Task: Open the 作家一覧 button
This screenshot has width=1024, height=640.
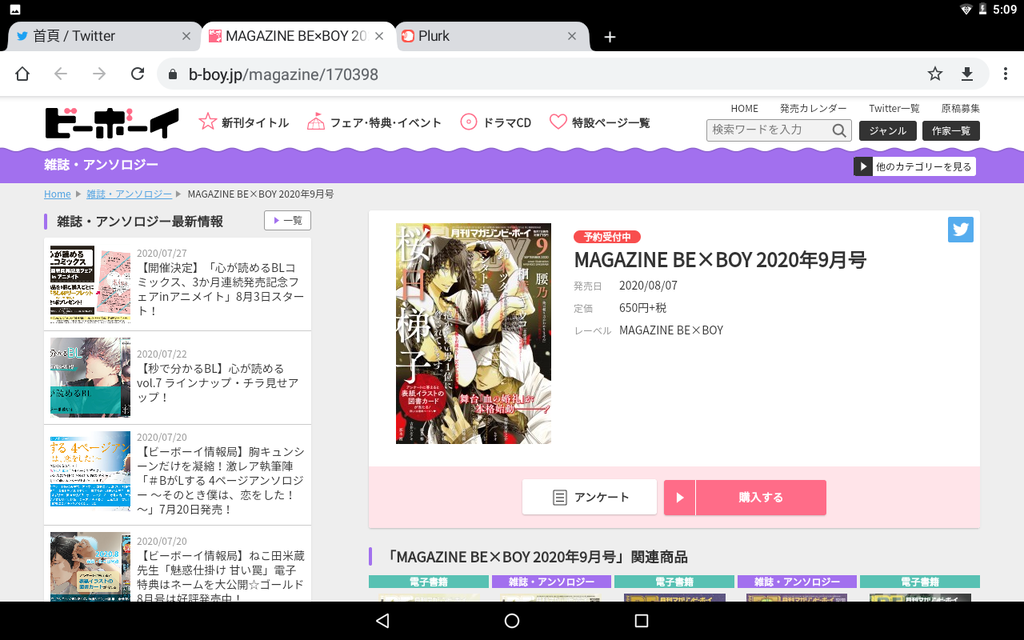Action: 951,131
